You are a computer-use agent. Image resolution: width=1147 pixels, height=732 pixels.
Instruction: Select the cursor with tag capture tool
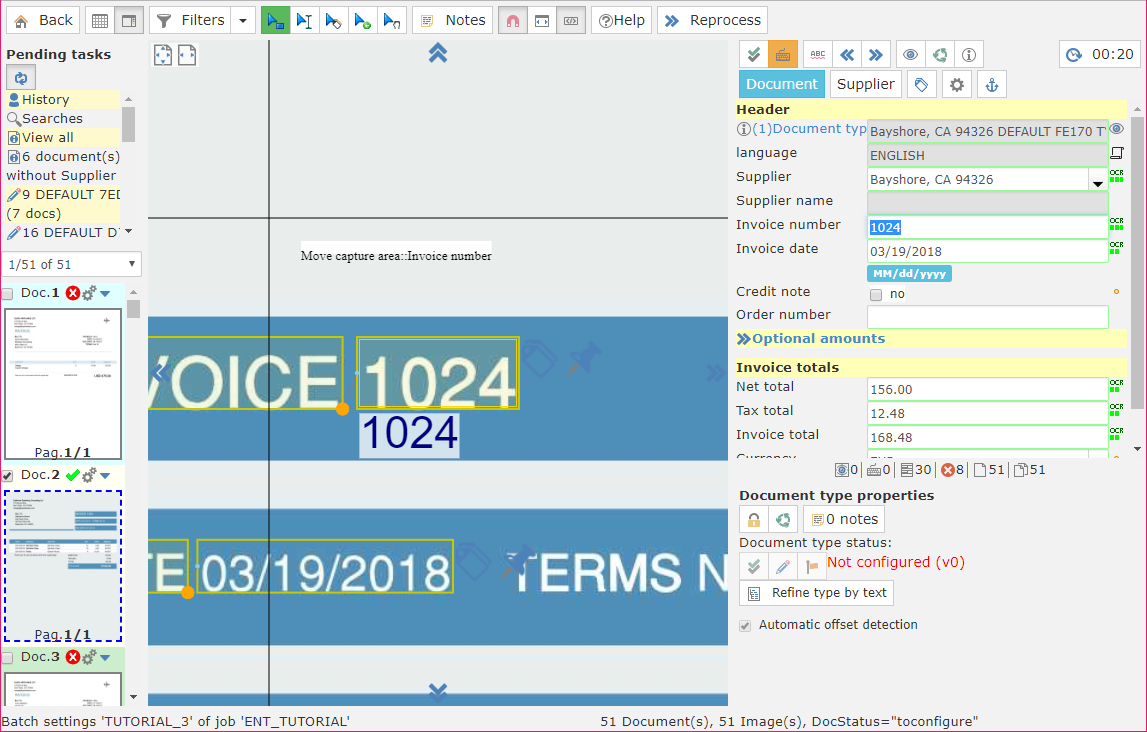tap(334, 20)
